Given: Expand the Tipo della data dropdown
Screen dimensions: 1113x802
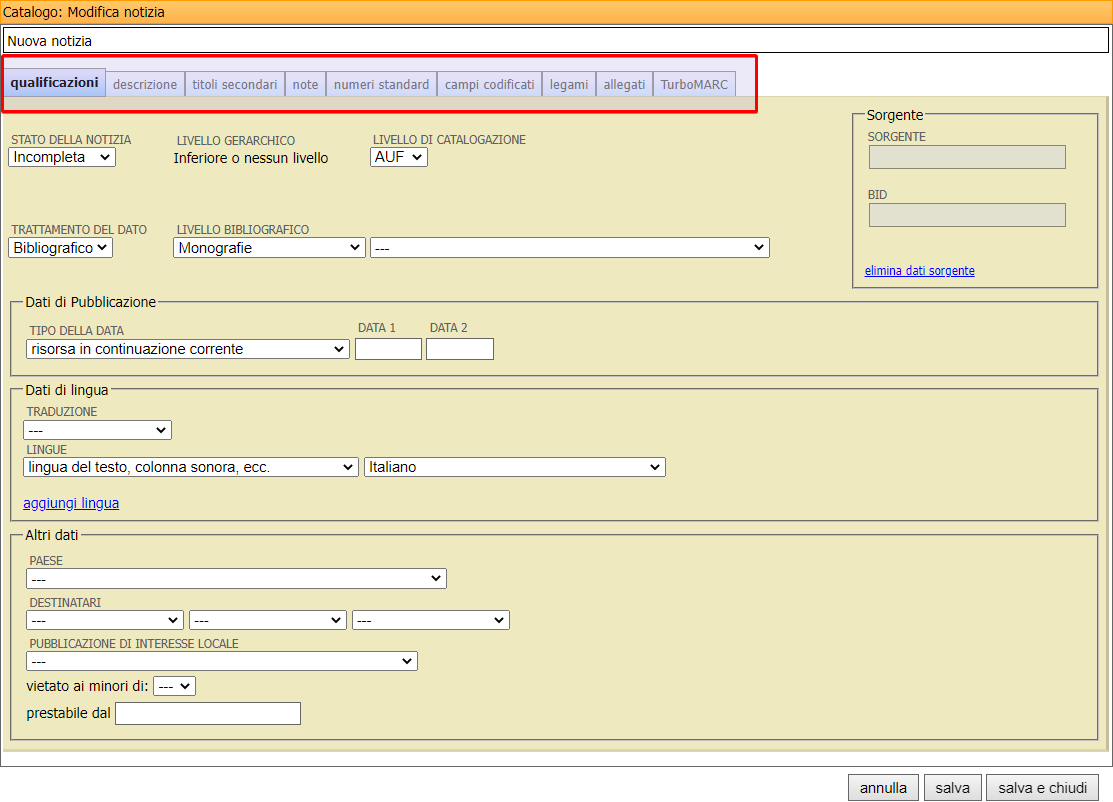Looking at the screenshot, I should pos(187,349).
